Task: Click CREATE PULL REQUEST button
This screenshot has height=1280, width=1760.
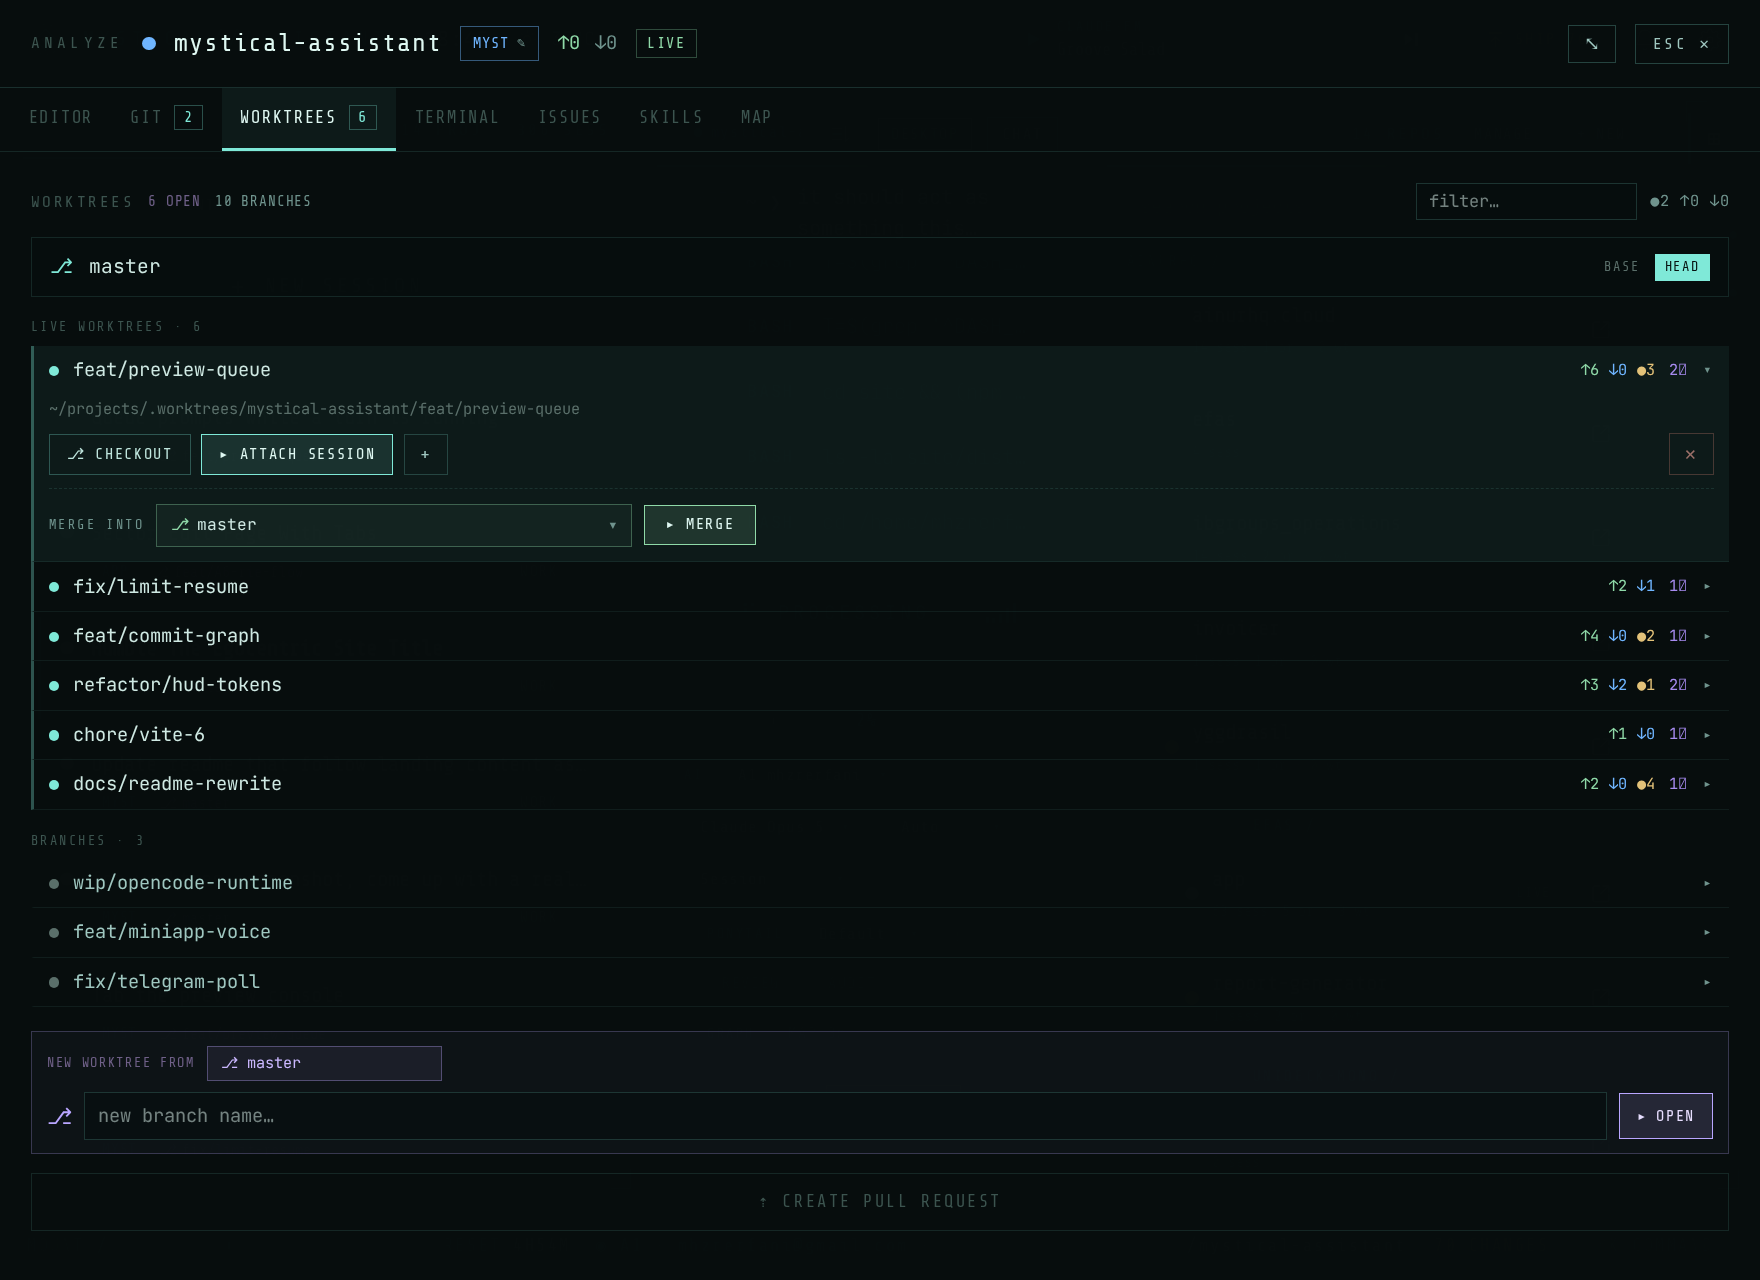Action: (880, 1201)
